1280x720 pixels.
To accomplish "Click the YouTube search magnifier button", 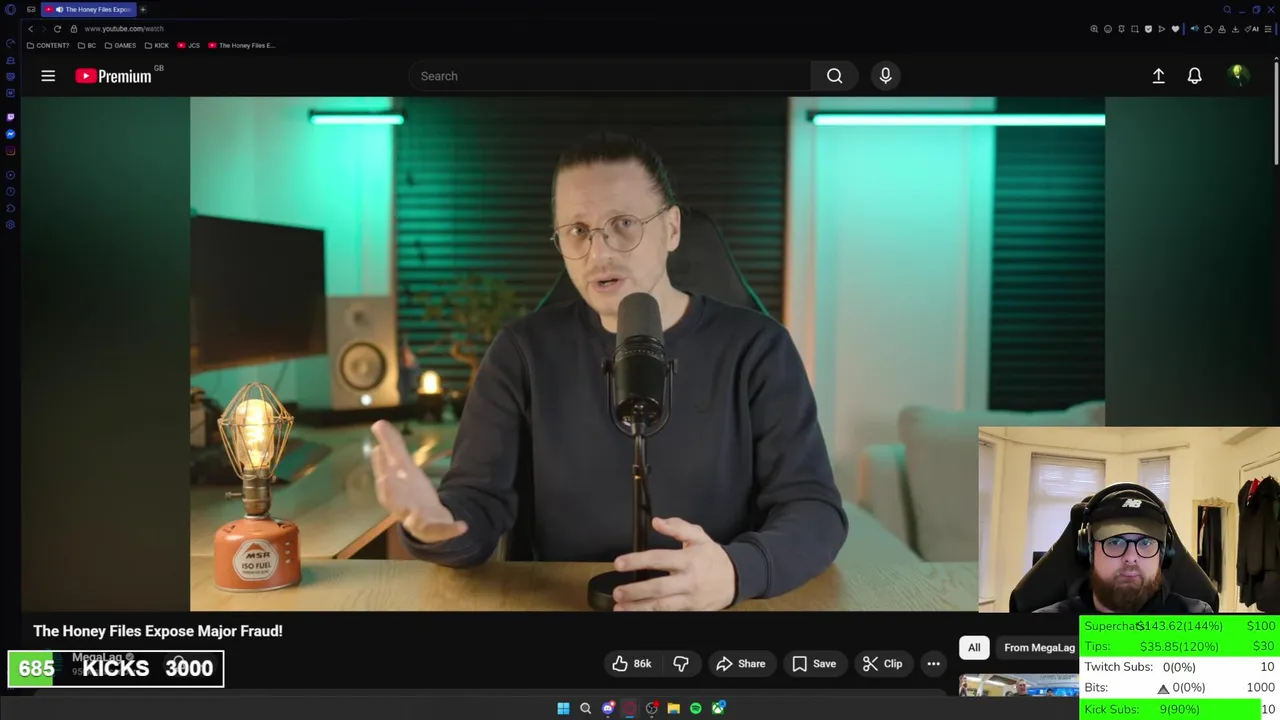I will click(x=834, y=76).
